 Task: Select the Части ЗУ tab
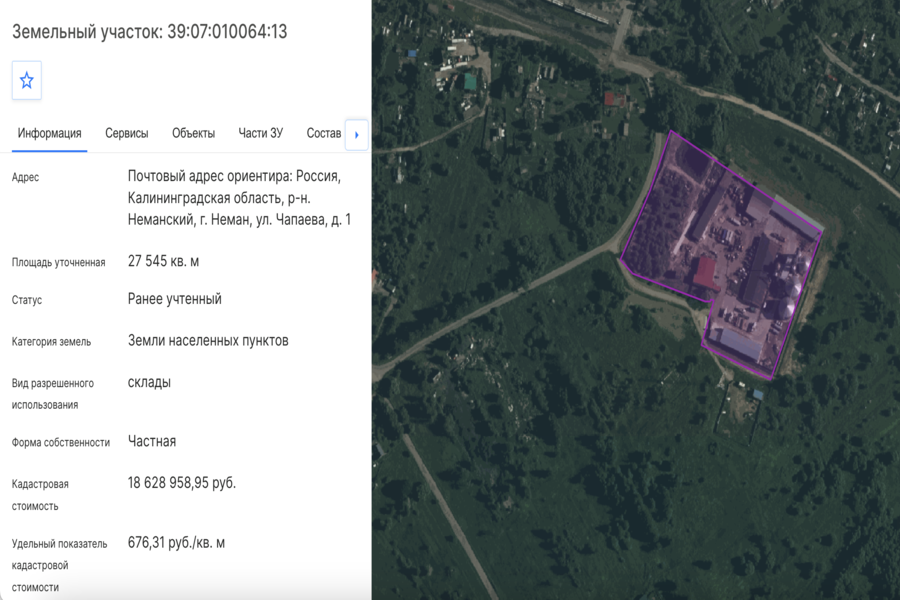(261, 133)
